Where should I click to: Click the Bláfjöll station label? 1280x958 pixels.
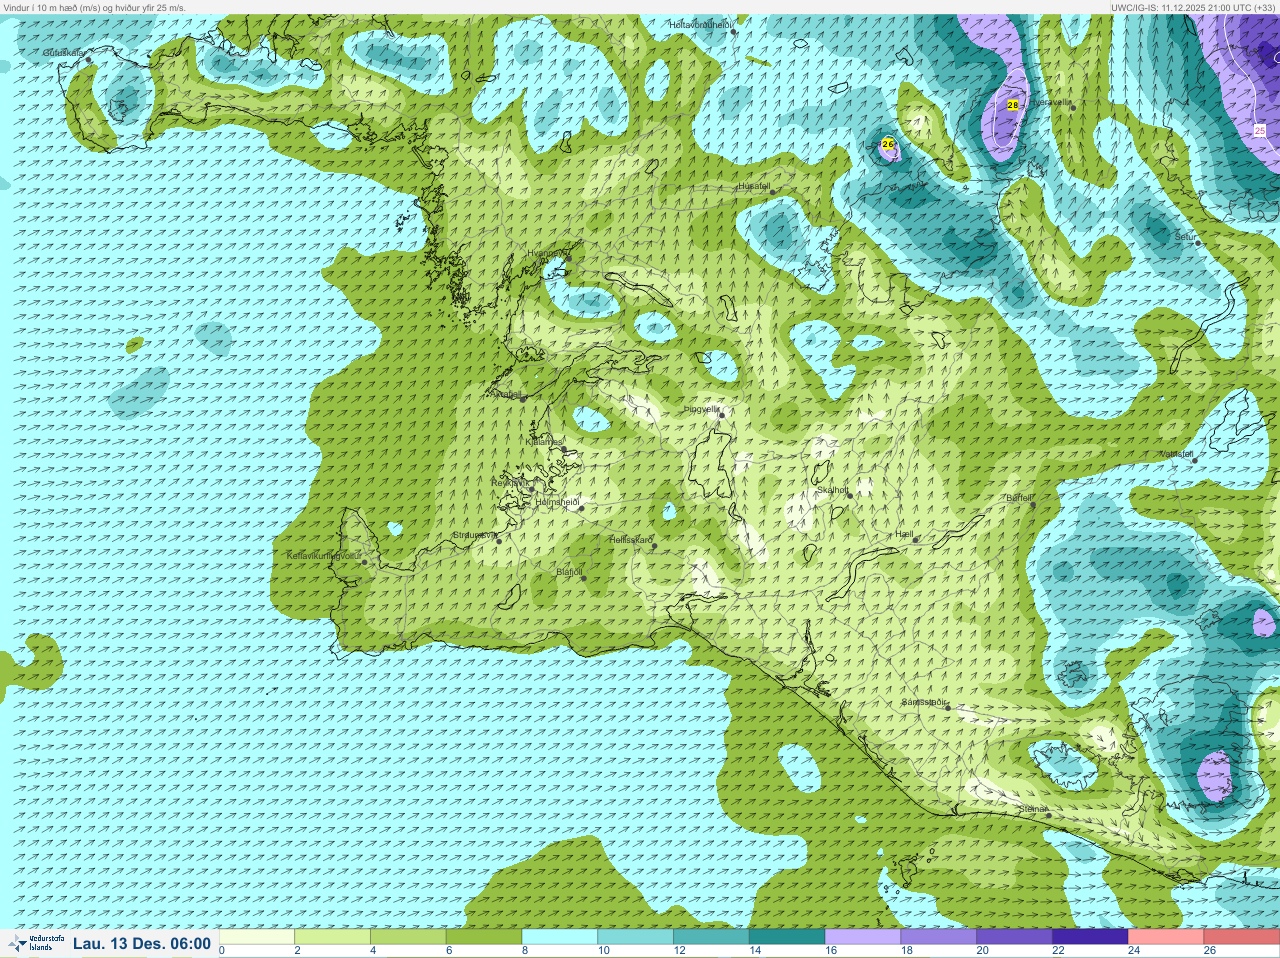[x=569, y=573]
